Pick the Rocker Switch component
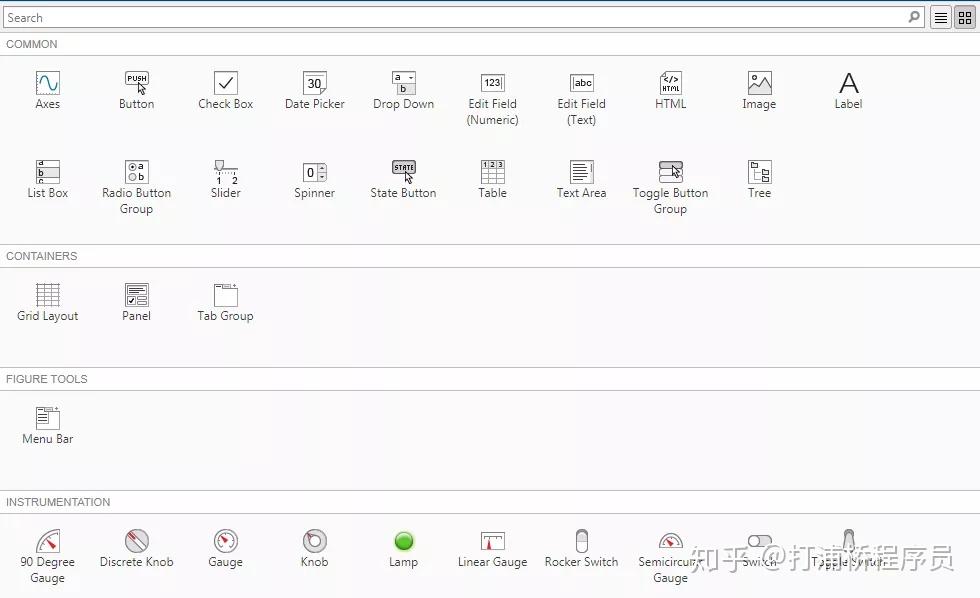 [581, 549]
